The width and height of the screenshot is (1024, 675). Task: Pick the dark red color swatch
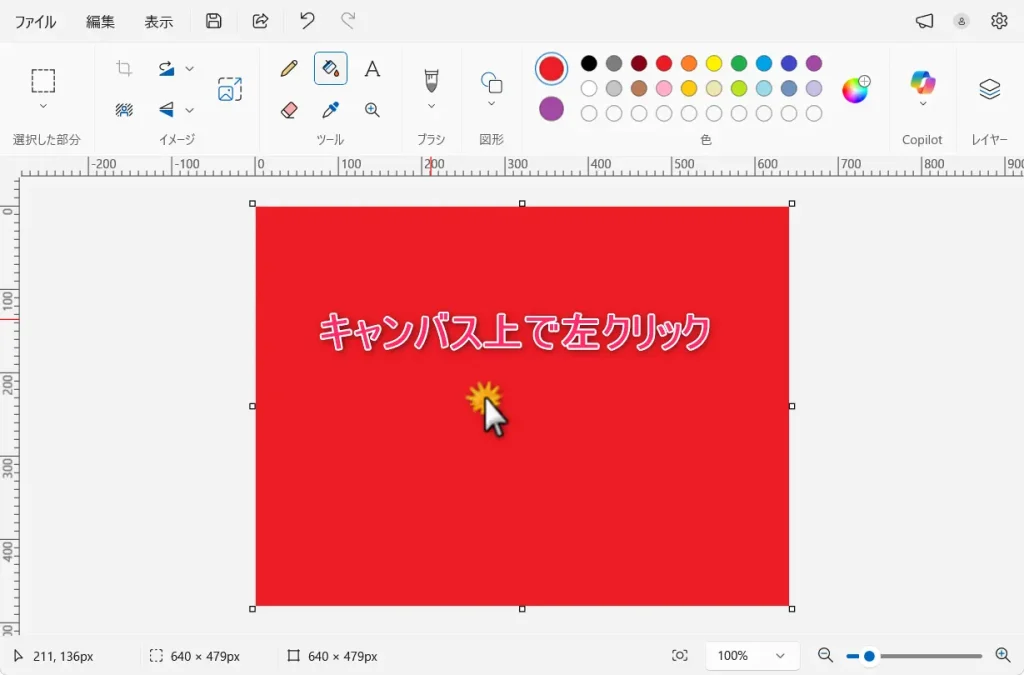pos(639,63)
